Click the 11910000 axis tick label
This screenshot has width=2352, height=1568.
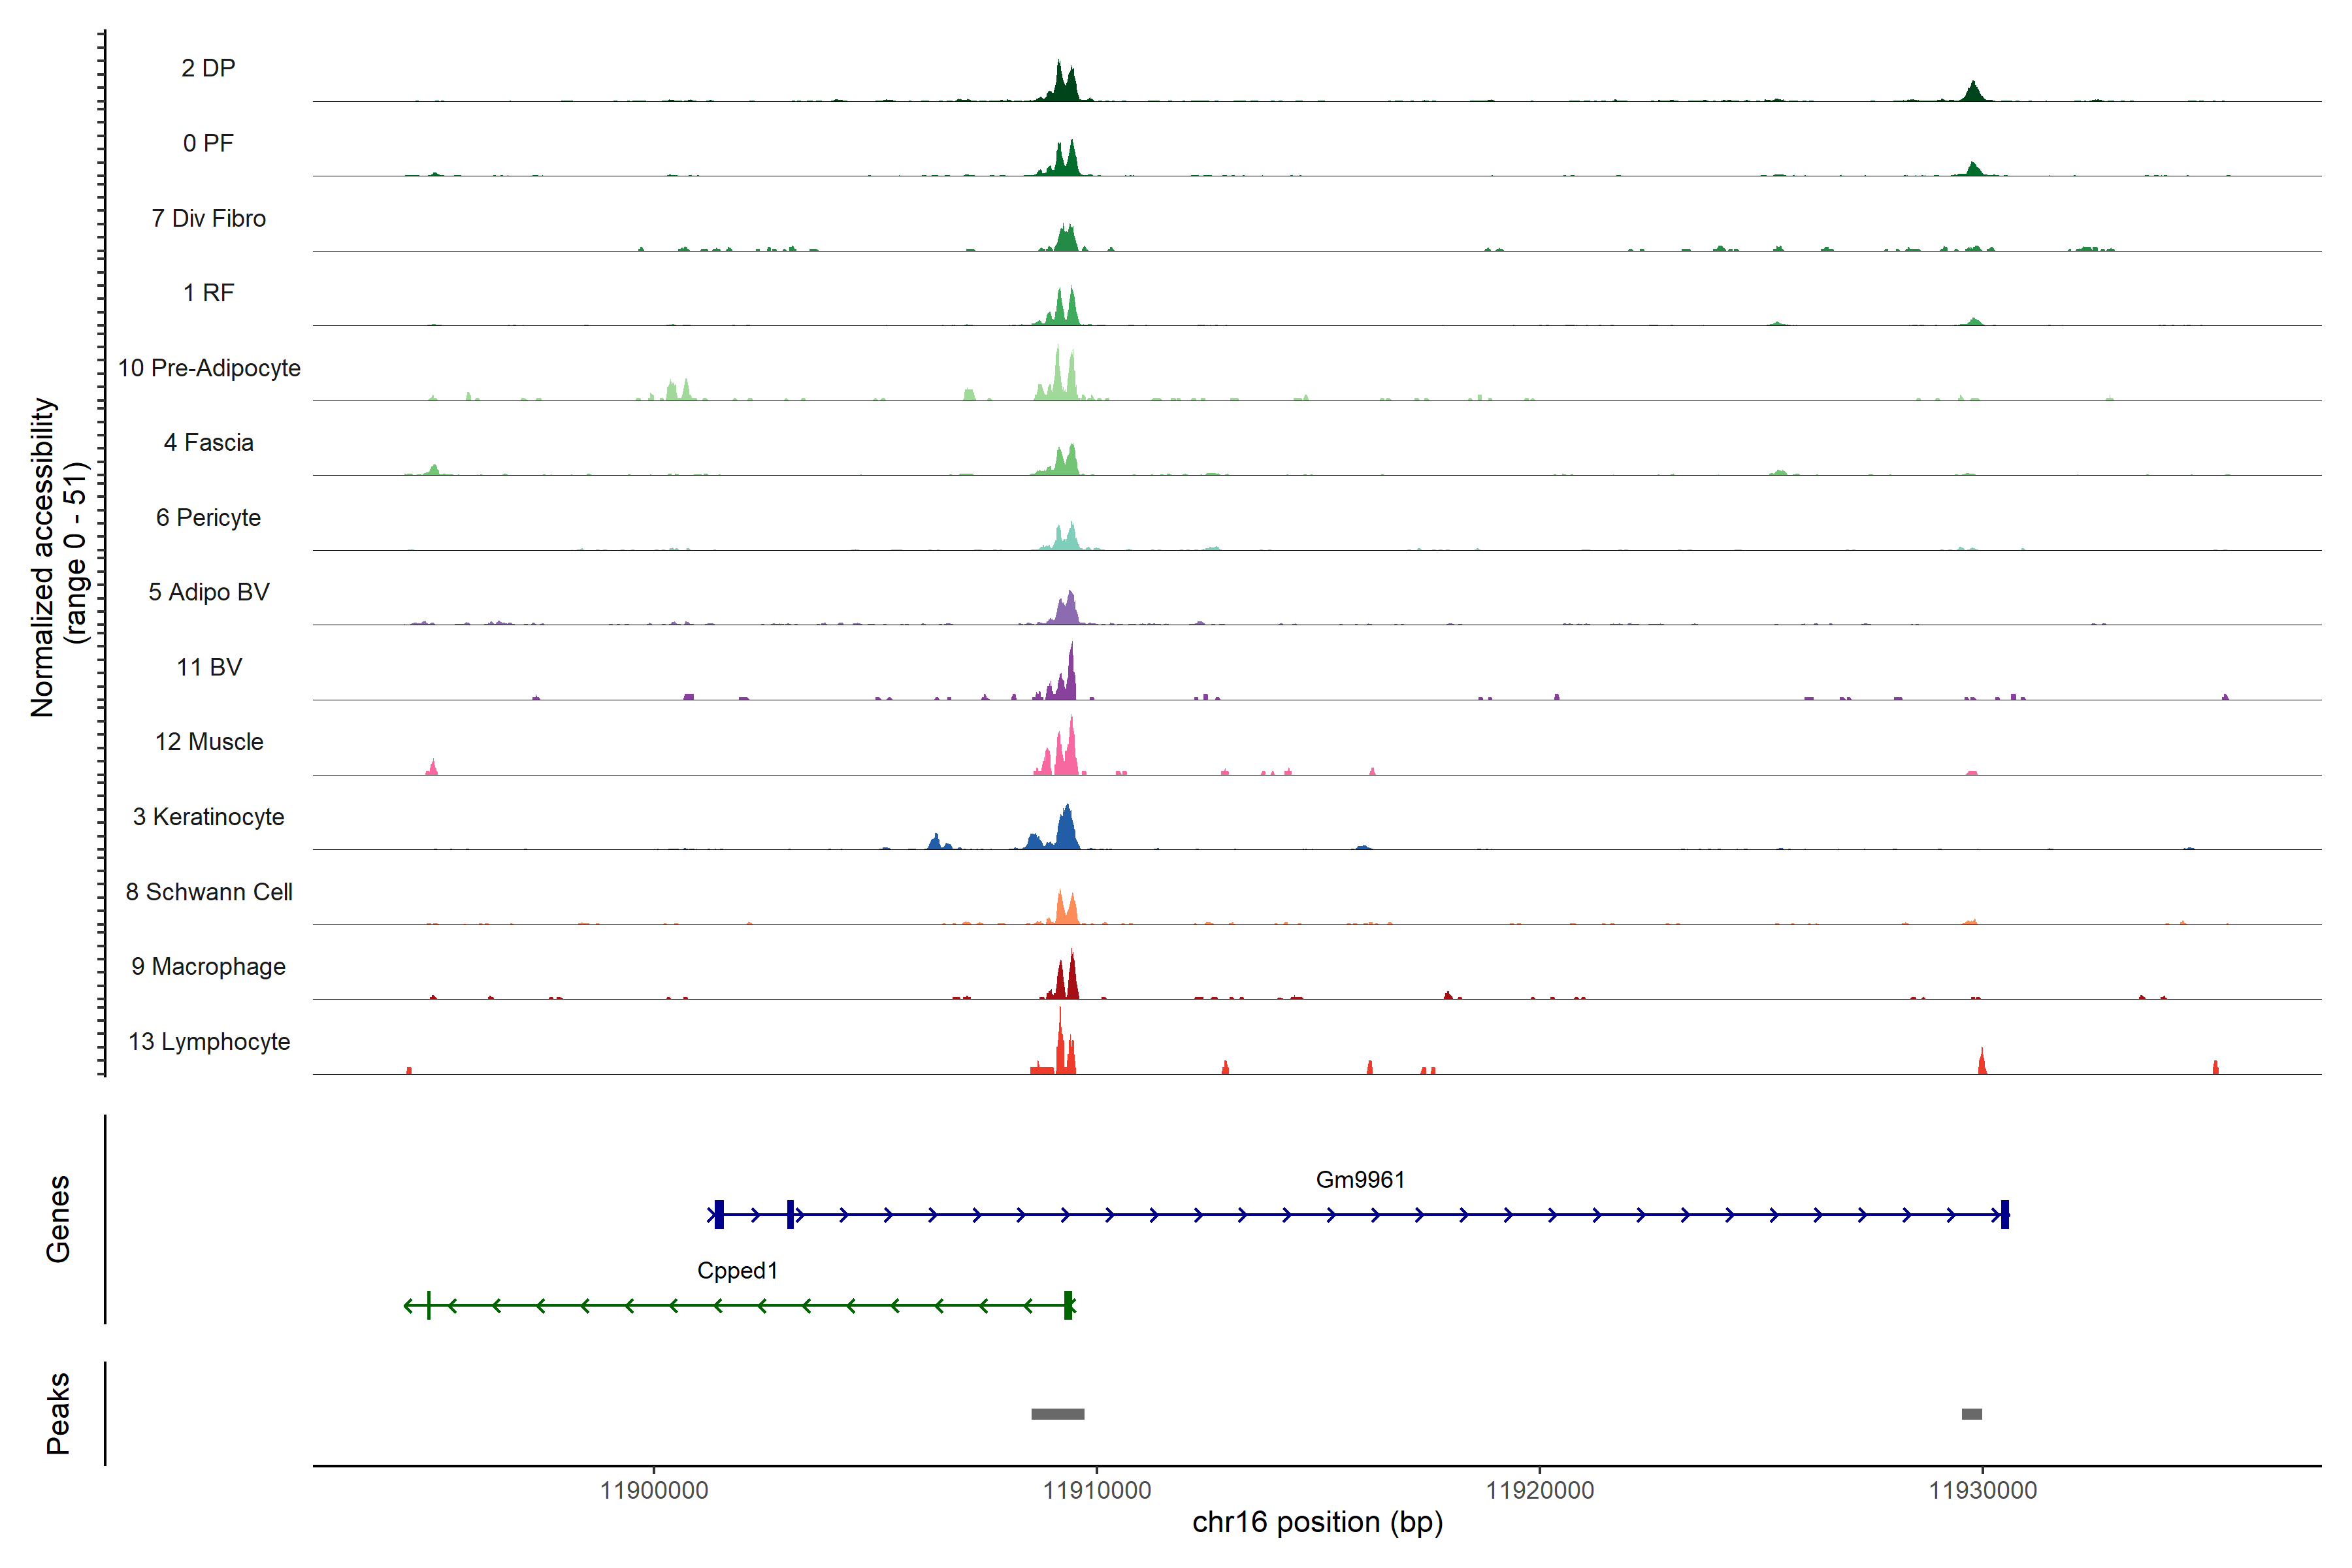click(1096, 1491)
